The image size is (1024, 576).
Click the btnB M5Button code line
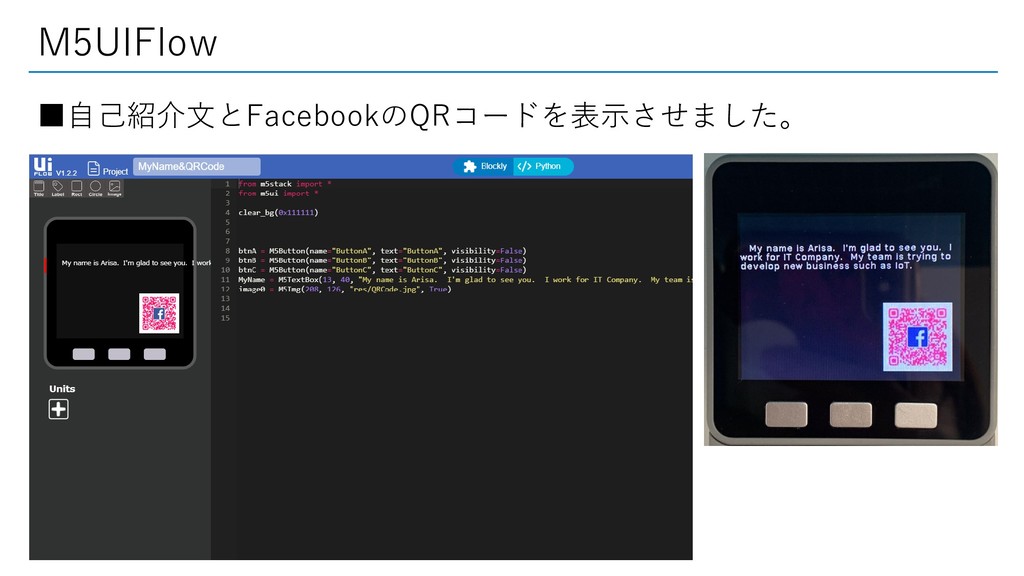(382, 260)
